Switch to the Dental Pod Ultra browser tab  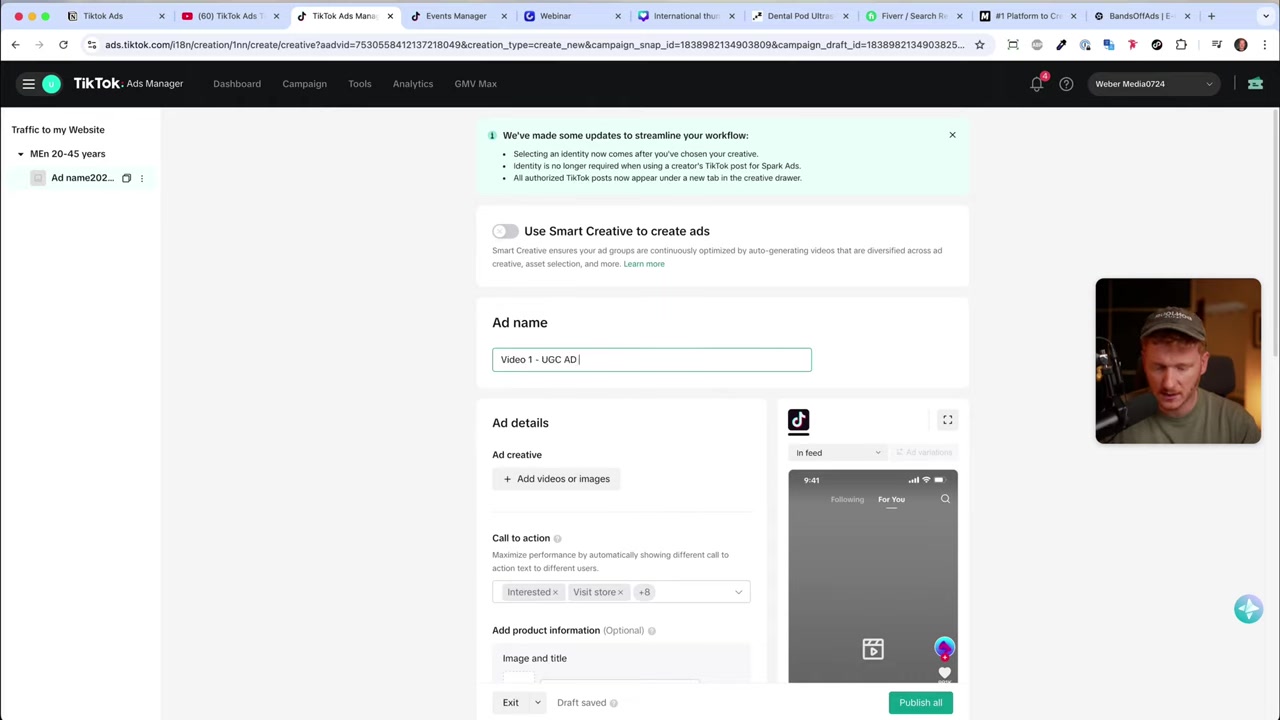(800, 16)
